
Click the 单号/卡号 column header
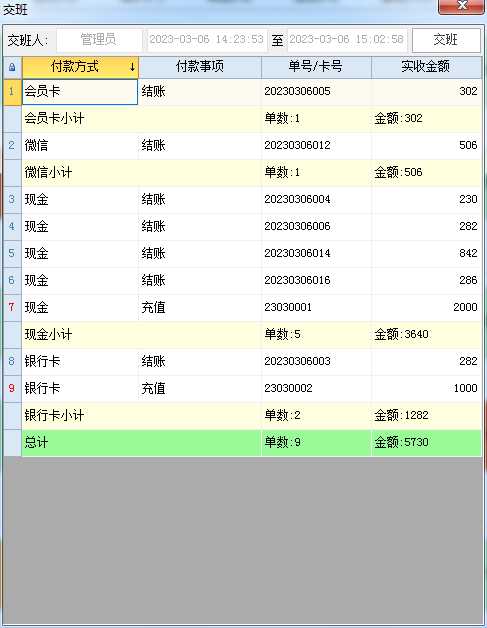click(x=316, y=67)
